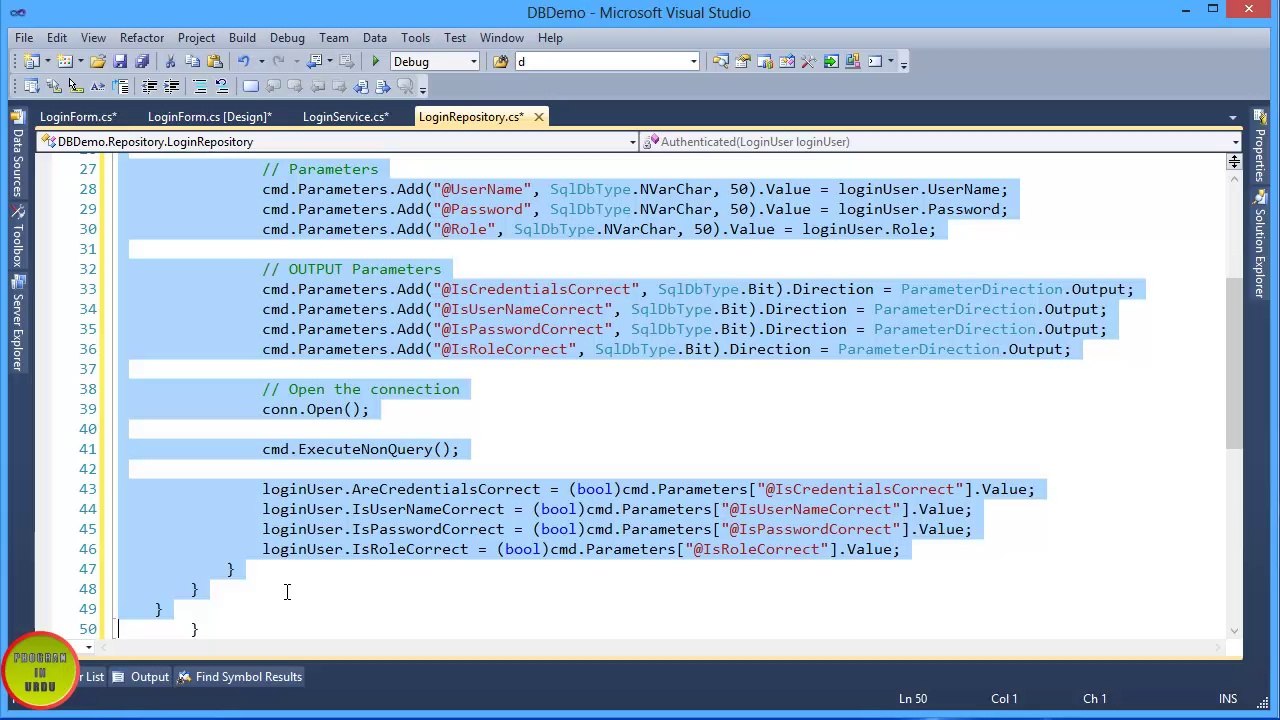Screen dimensions: 1280x720
Task: Undo the last action using toolbar arrow
Action: pos(243,61)
